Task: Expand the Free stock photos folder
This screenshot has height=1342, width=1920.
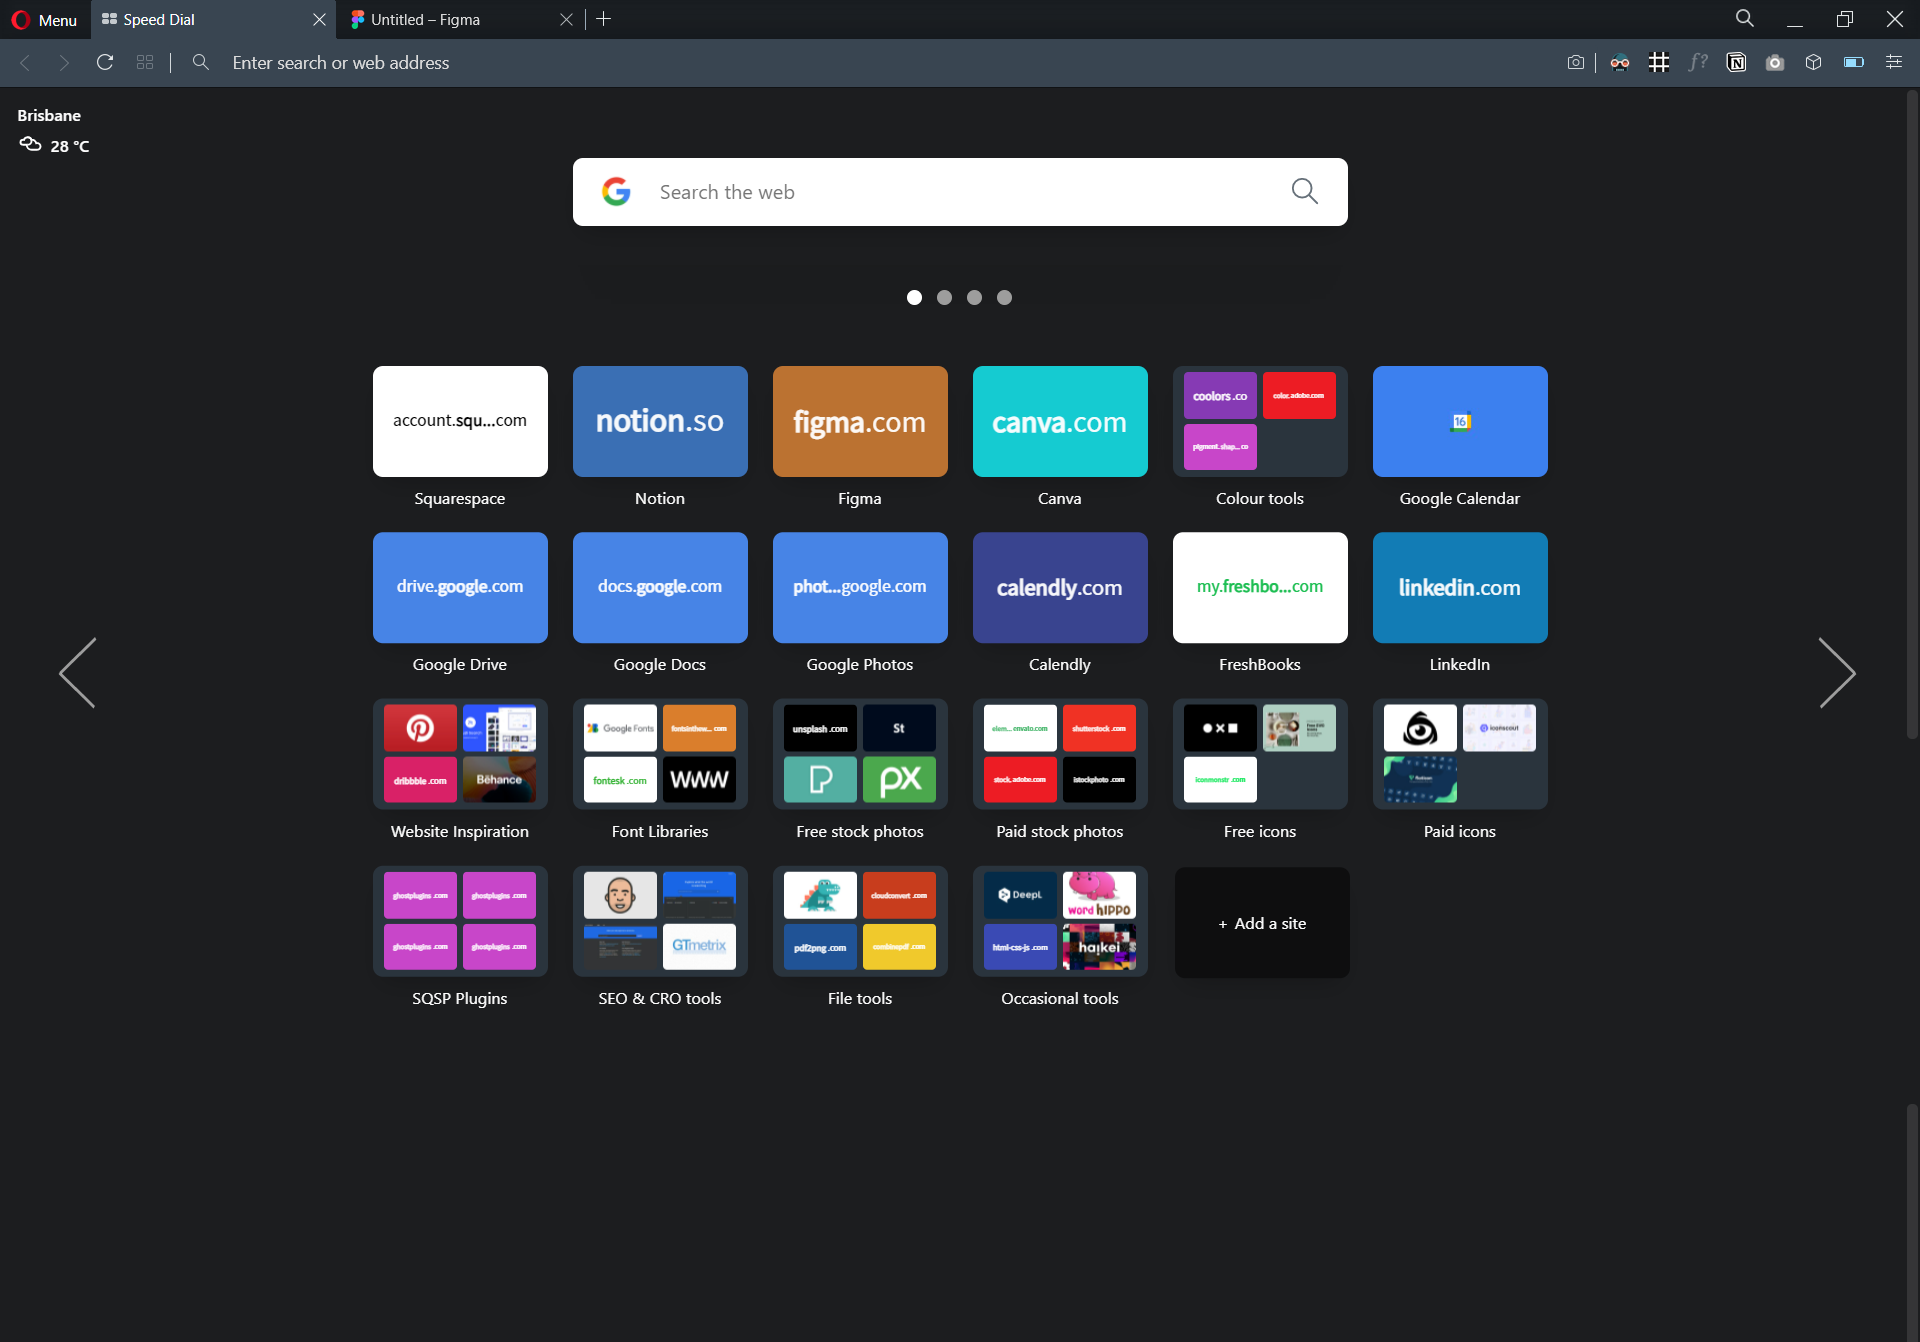Action: [x=860, y=754]
